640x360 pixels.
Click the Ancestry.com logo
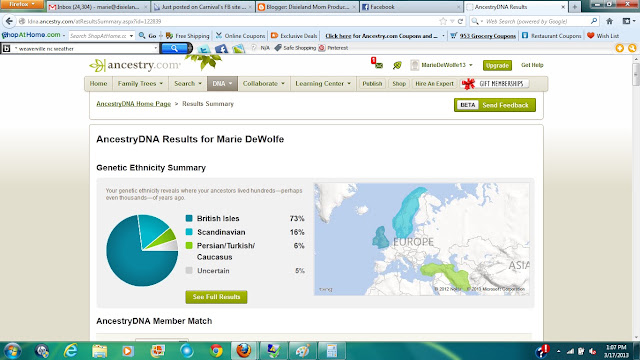135,65
